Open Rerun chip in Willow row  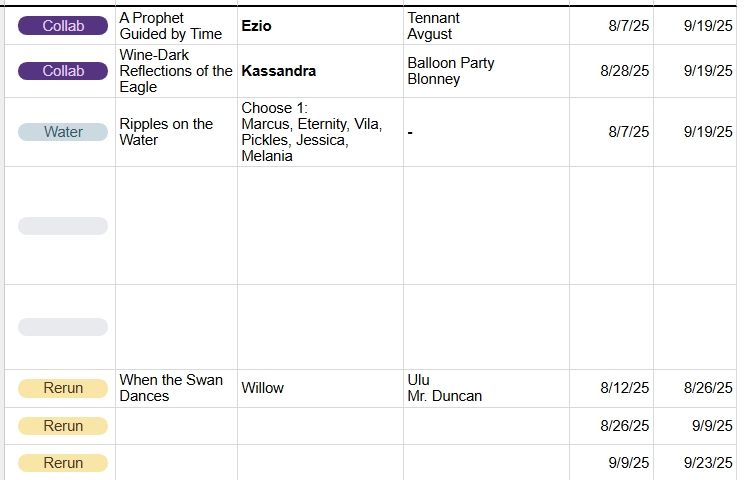coord(62,388)
